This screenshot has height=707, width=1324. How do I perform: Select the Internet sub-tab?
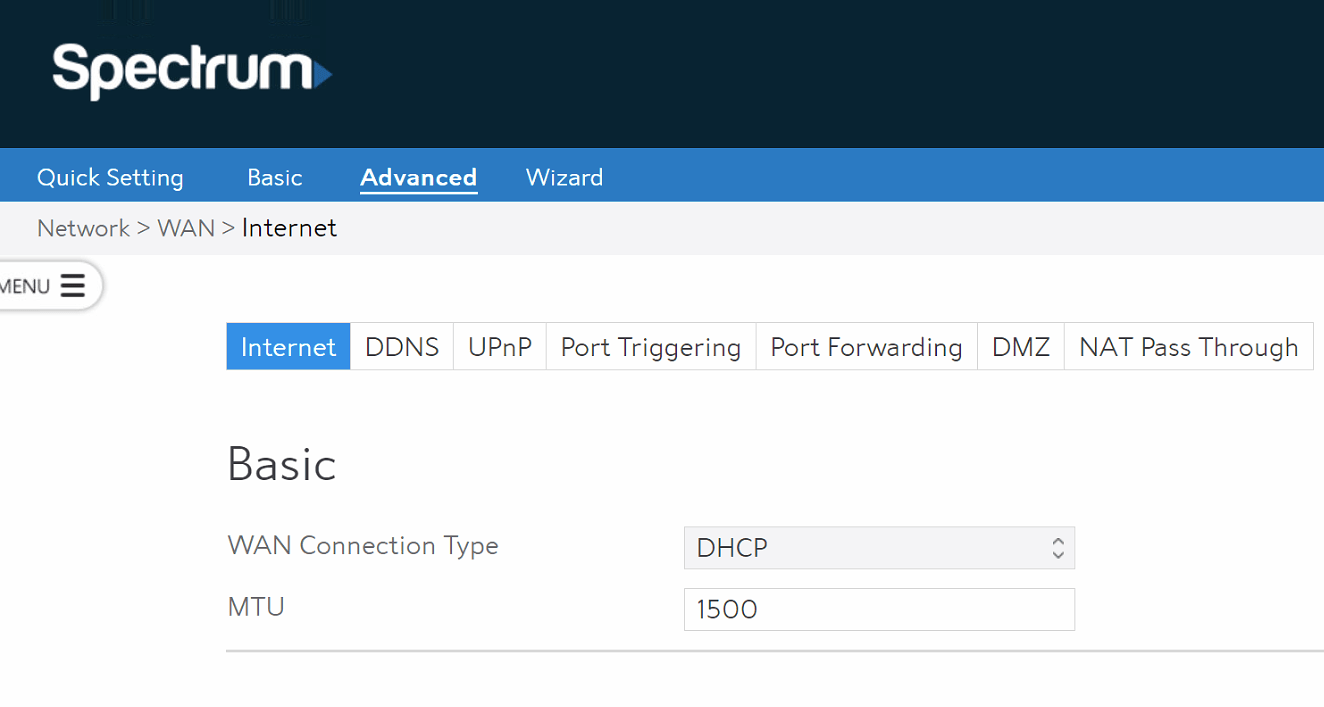click(288, 347)
